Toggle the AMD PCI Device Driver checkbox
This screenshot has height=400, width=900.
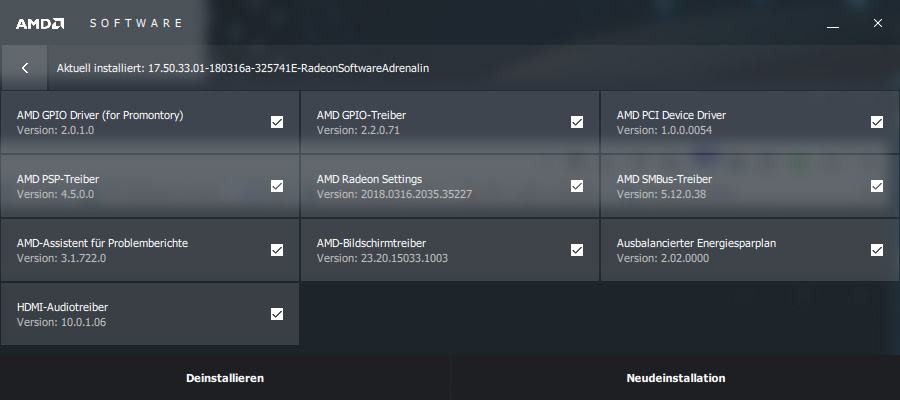click(x=877, y=122)
